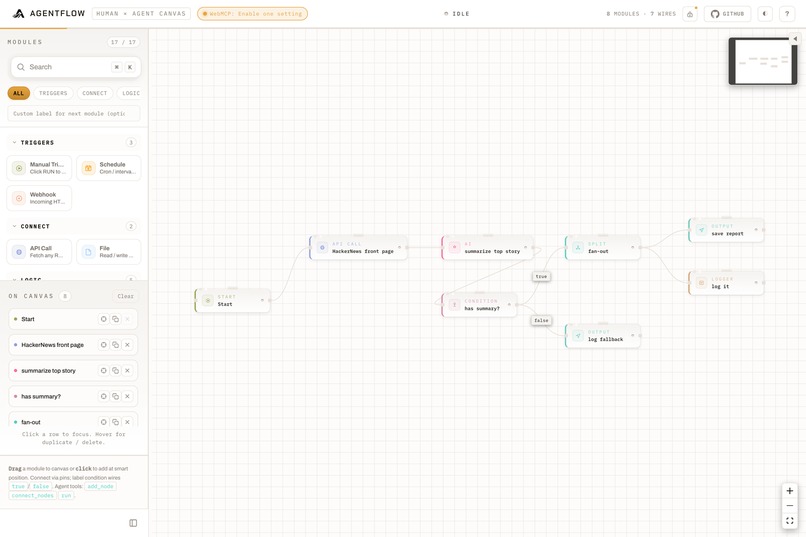Select the has summary? condition node
The height and width of the screenshot is (537, 806).
pyautogui.click(x=479, y=305)
